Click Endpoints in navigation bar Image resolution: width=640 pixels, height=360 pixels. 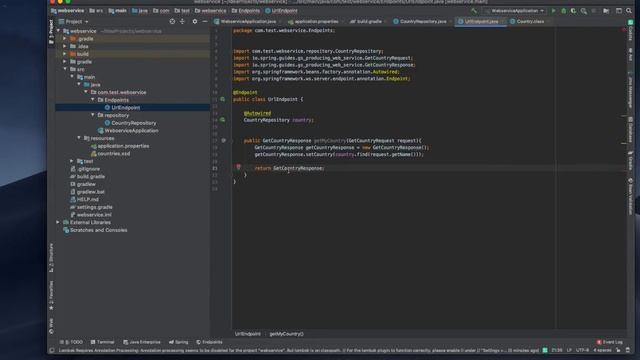246,11
